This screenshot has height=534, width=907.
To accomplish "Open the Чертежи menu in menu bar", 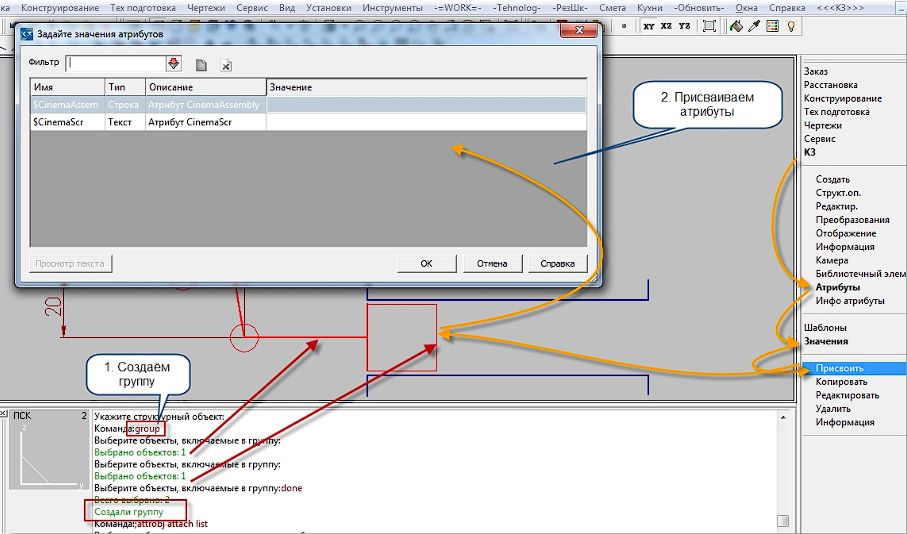I will (207, 8).
